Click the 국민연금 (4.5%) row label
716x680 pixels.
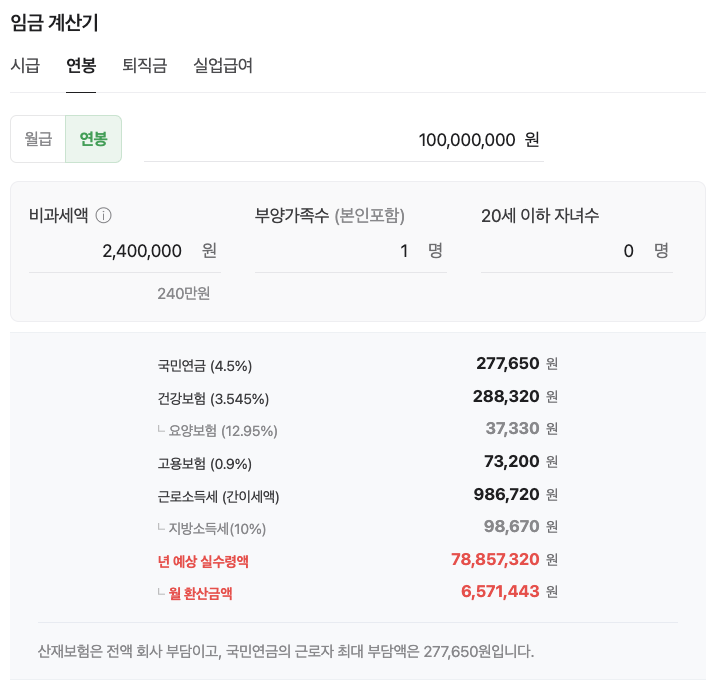pyautogui.click(x=205, y=366)
